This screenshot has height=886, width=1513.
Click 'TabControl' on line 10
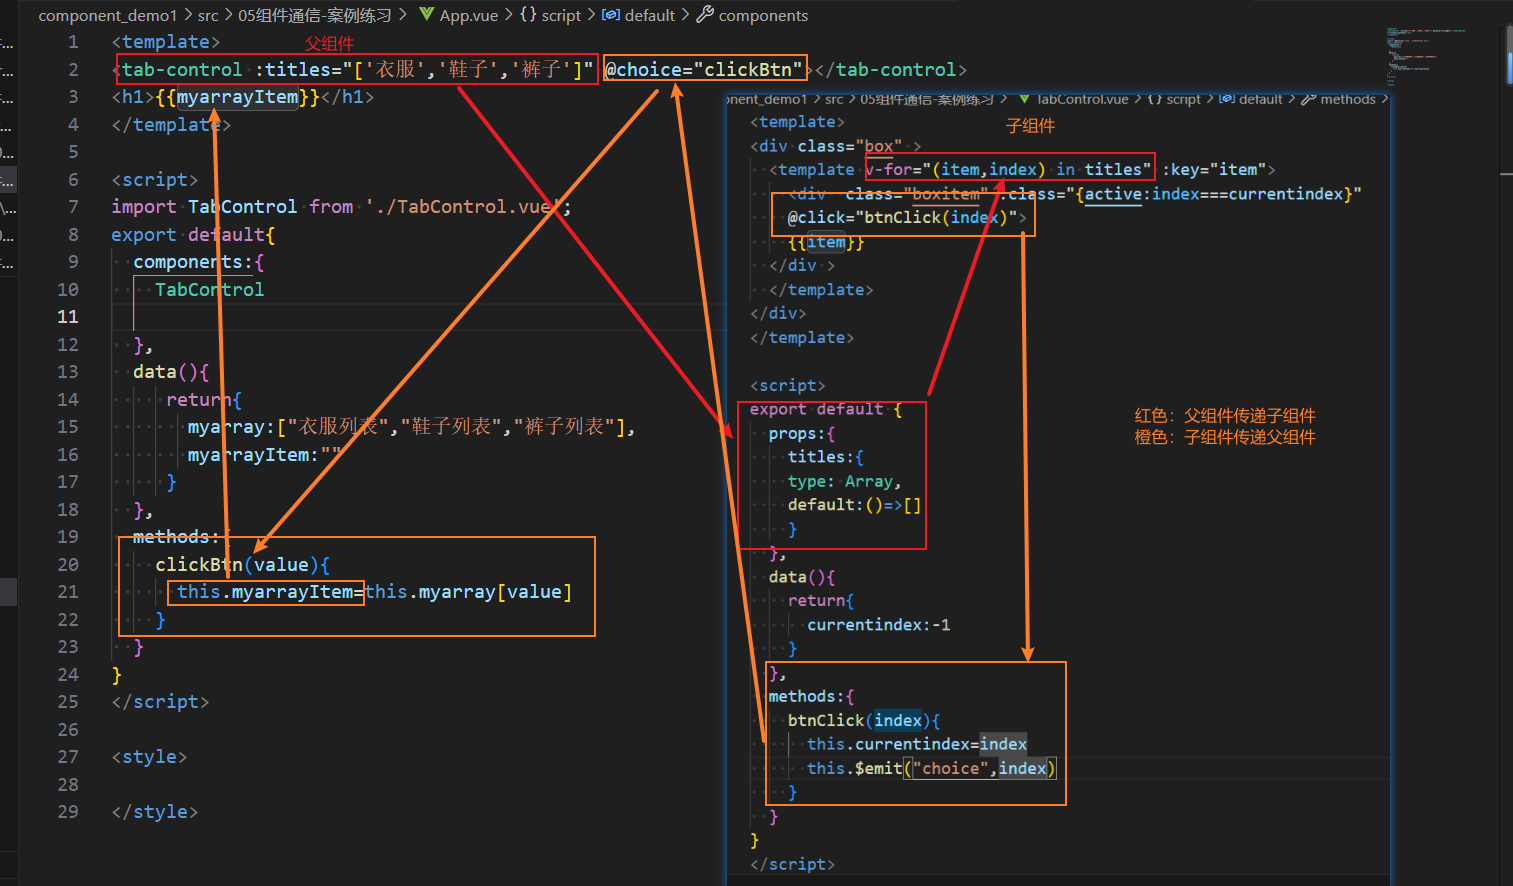pos(209,290)
